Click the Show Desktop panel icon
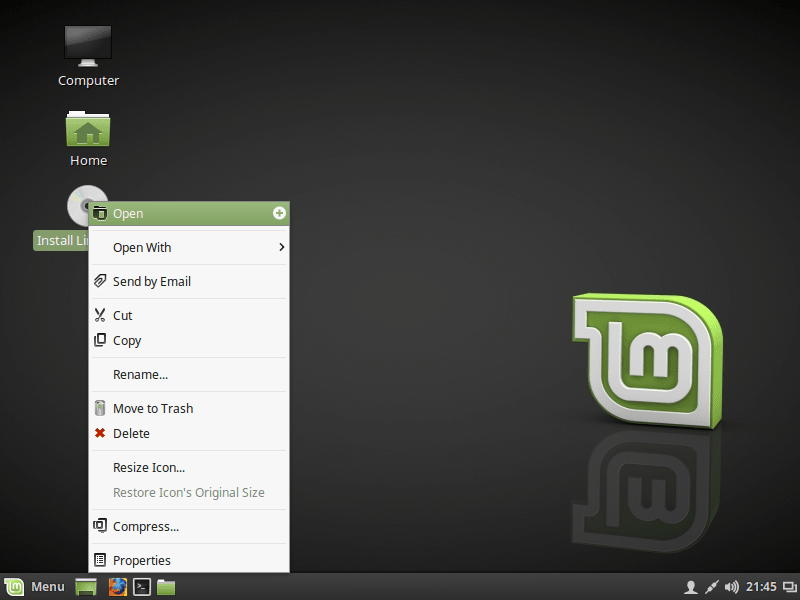This screenshot has width=800, height=600. (86, 587)
